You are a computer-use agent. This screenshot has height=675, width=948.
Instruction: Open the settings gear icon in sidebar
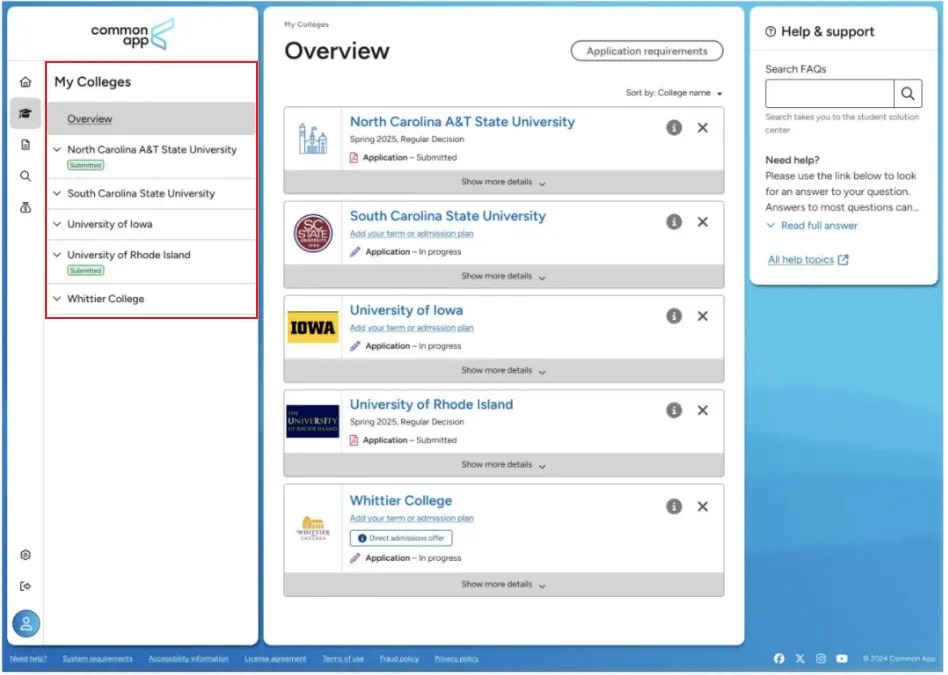(25, 555)
